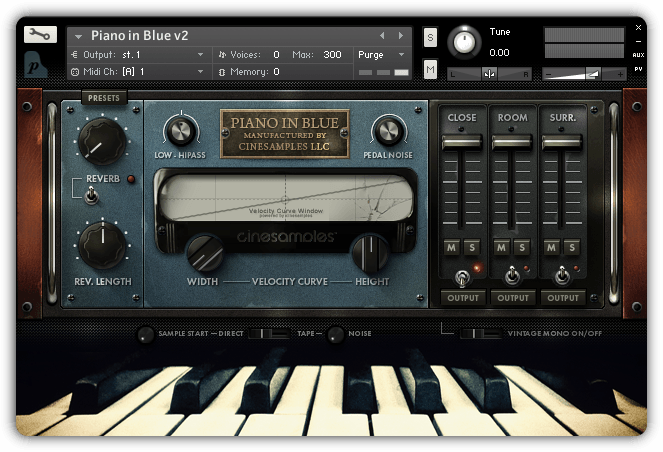Open the Presets tab
Viewport: 663px width, 452px height.
pyautogui.click(x=104, y=98)
